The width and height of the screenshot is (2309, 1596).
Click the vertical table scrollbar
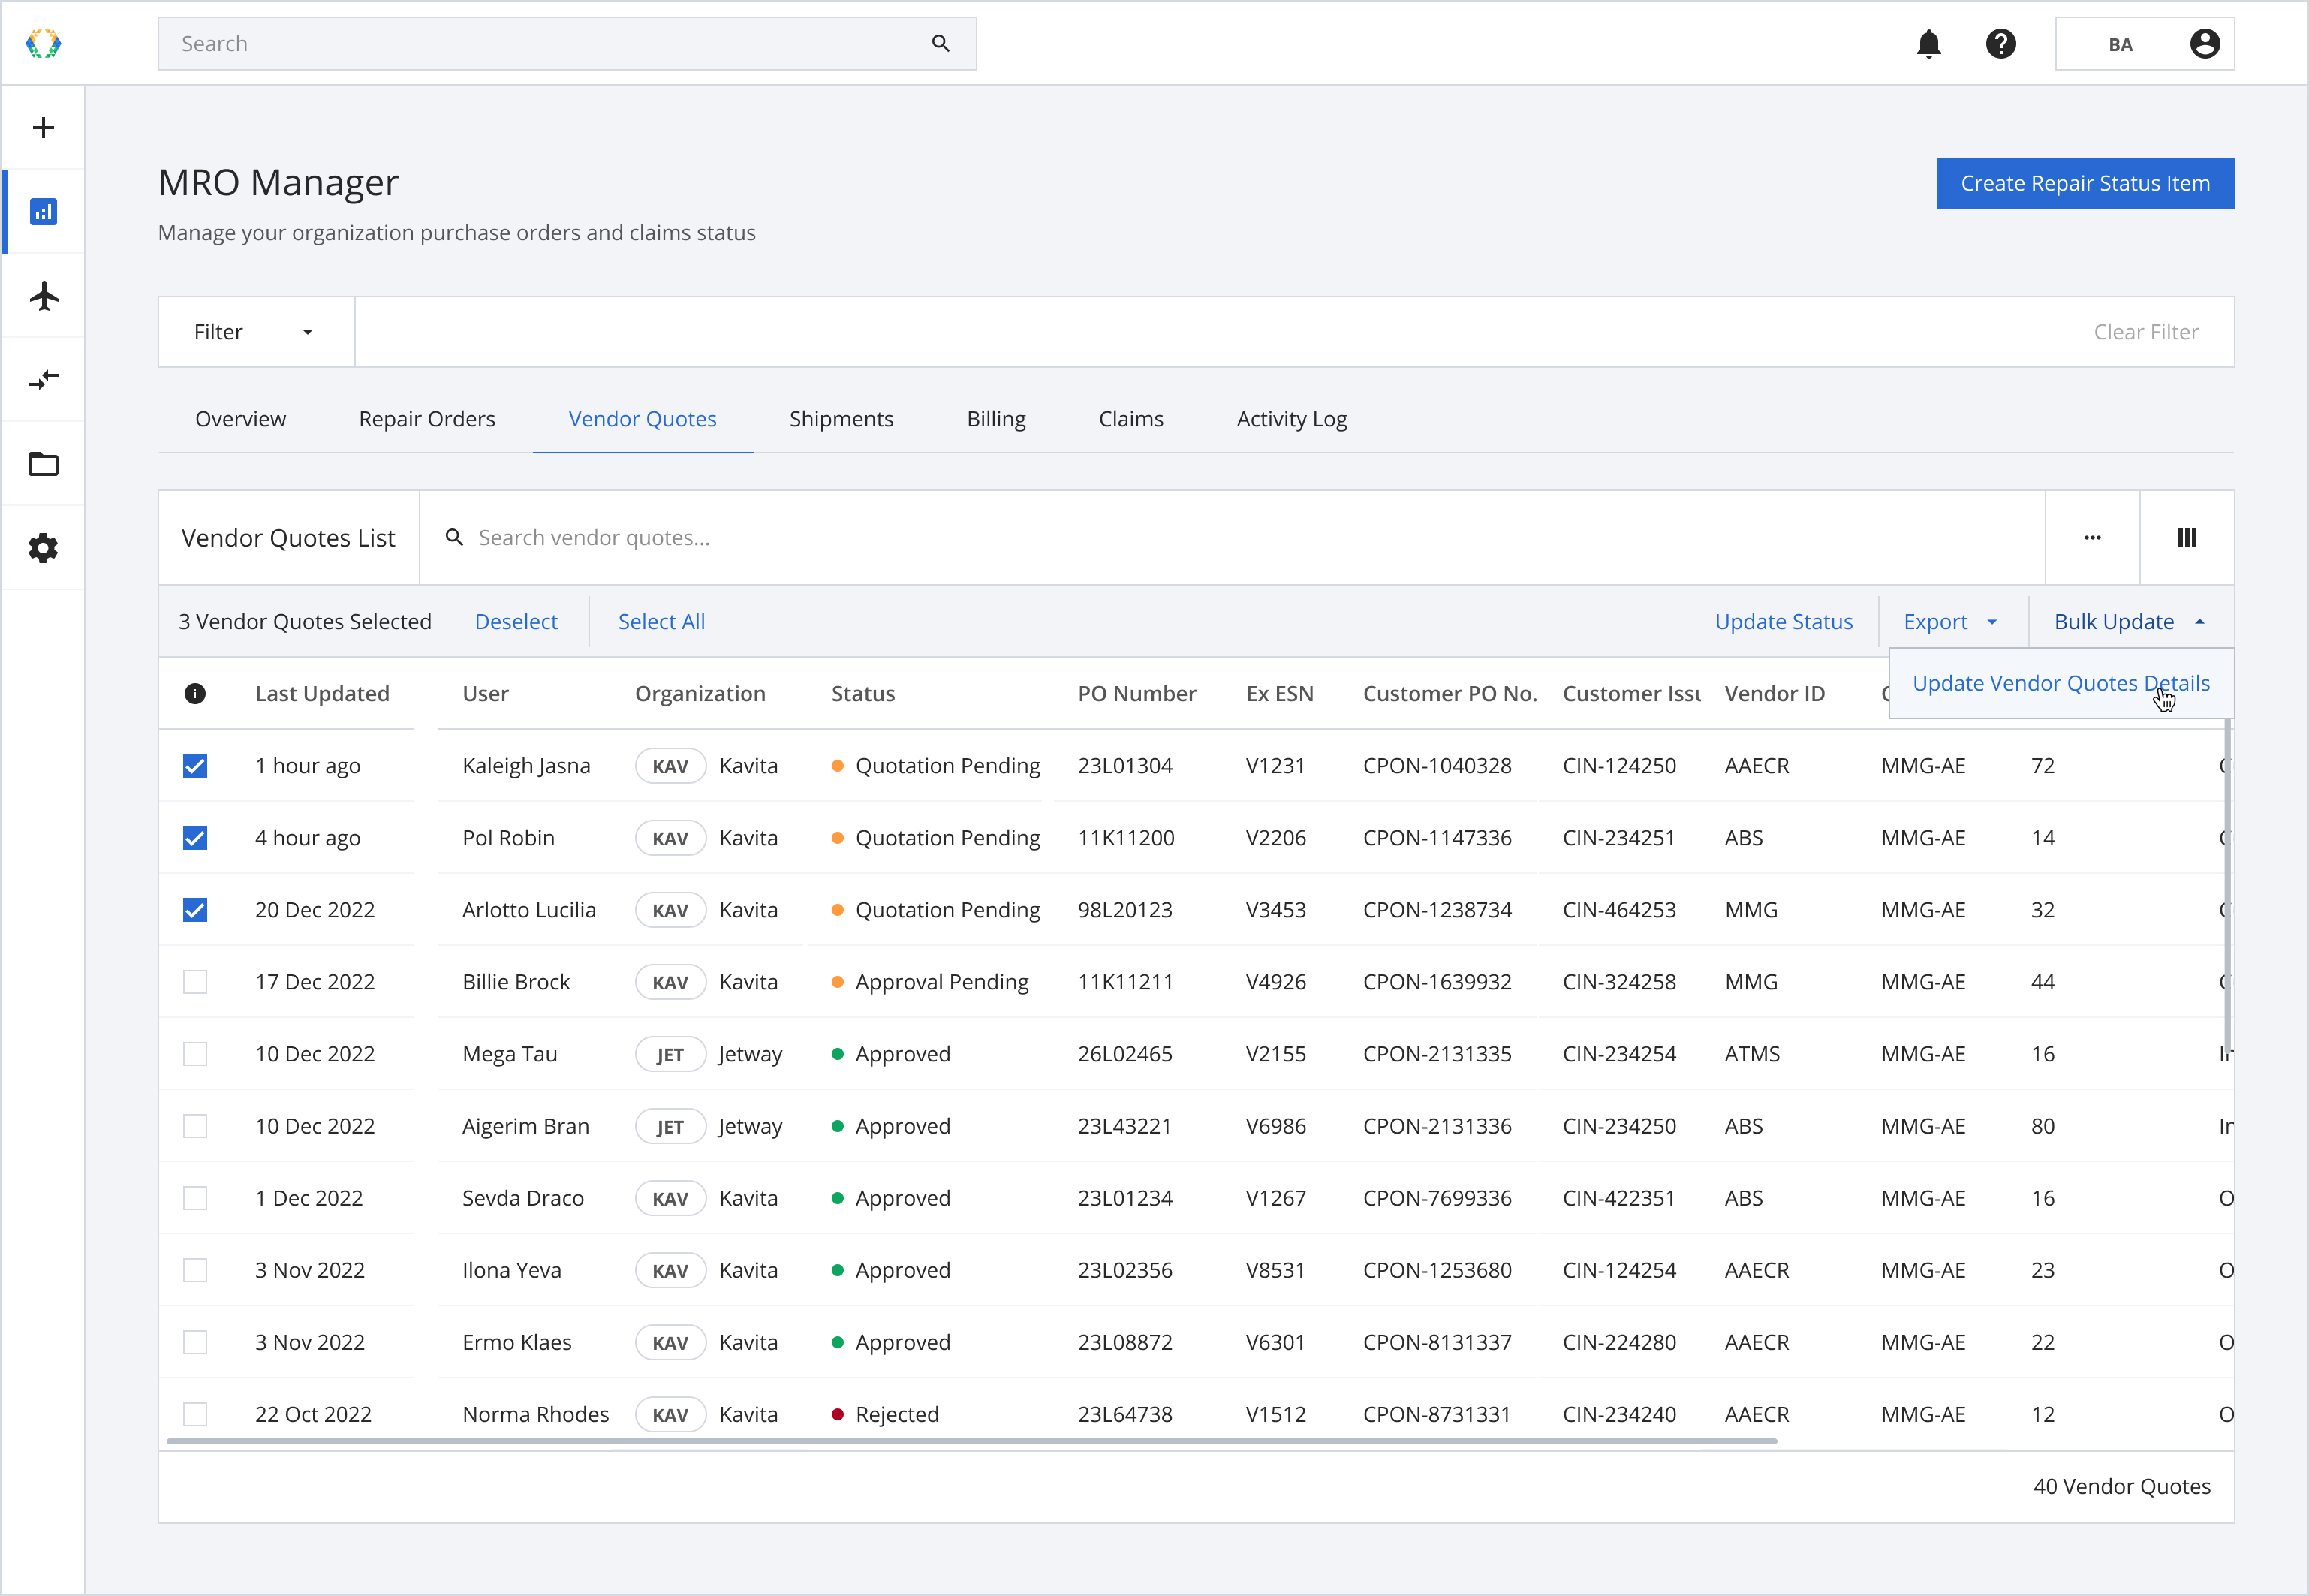click(x=2228, y=884)
